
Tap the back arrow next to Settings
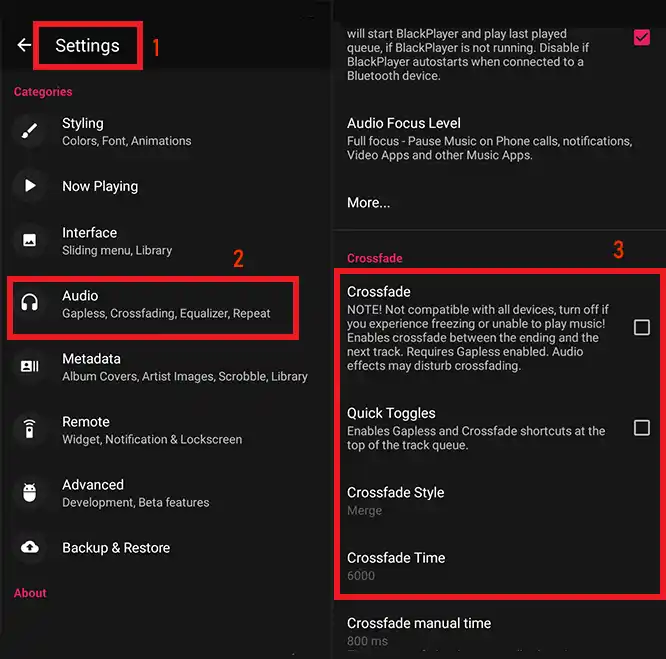tap(24, 45)
